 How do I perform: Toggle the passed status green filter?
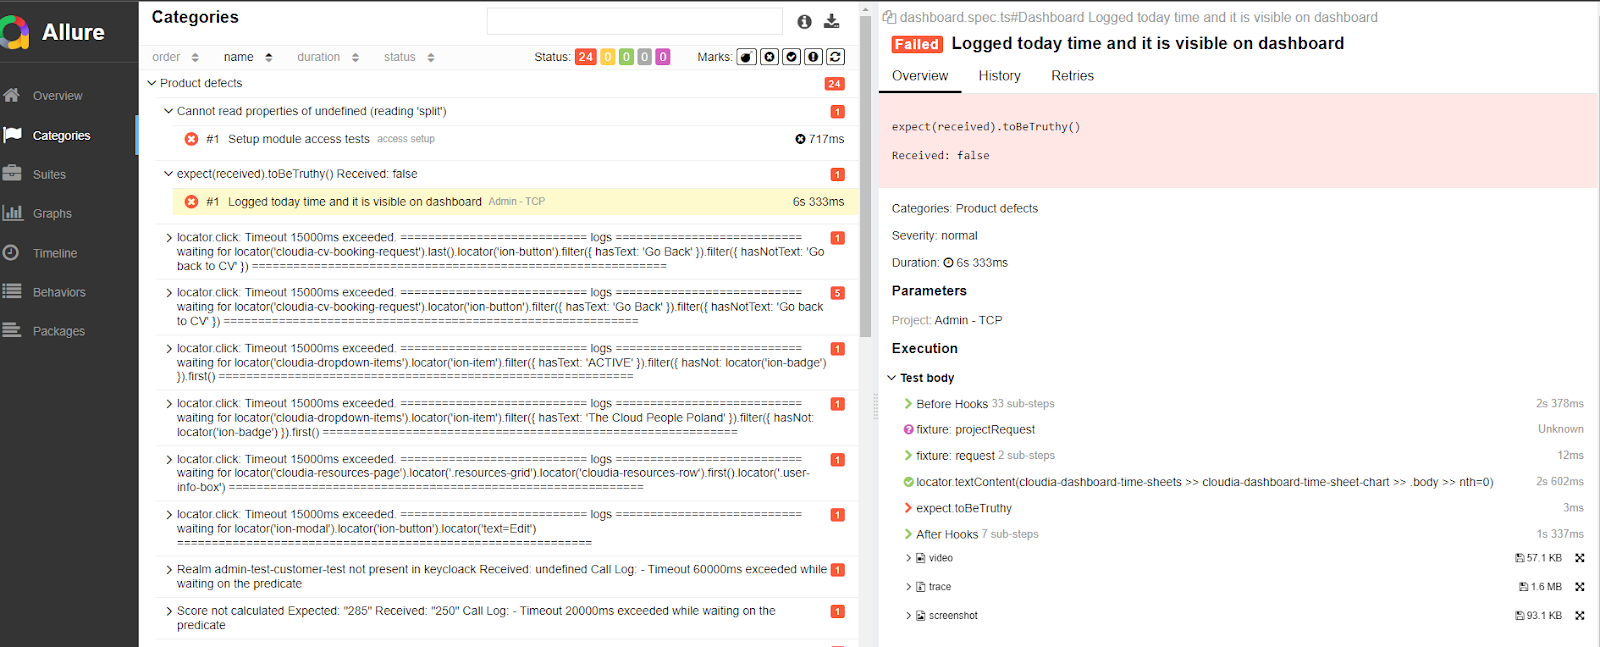626,57
